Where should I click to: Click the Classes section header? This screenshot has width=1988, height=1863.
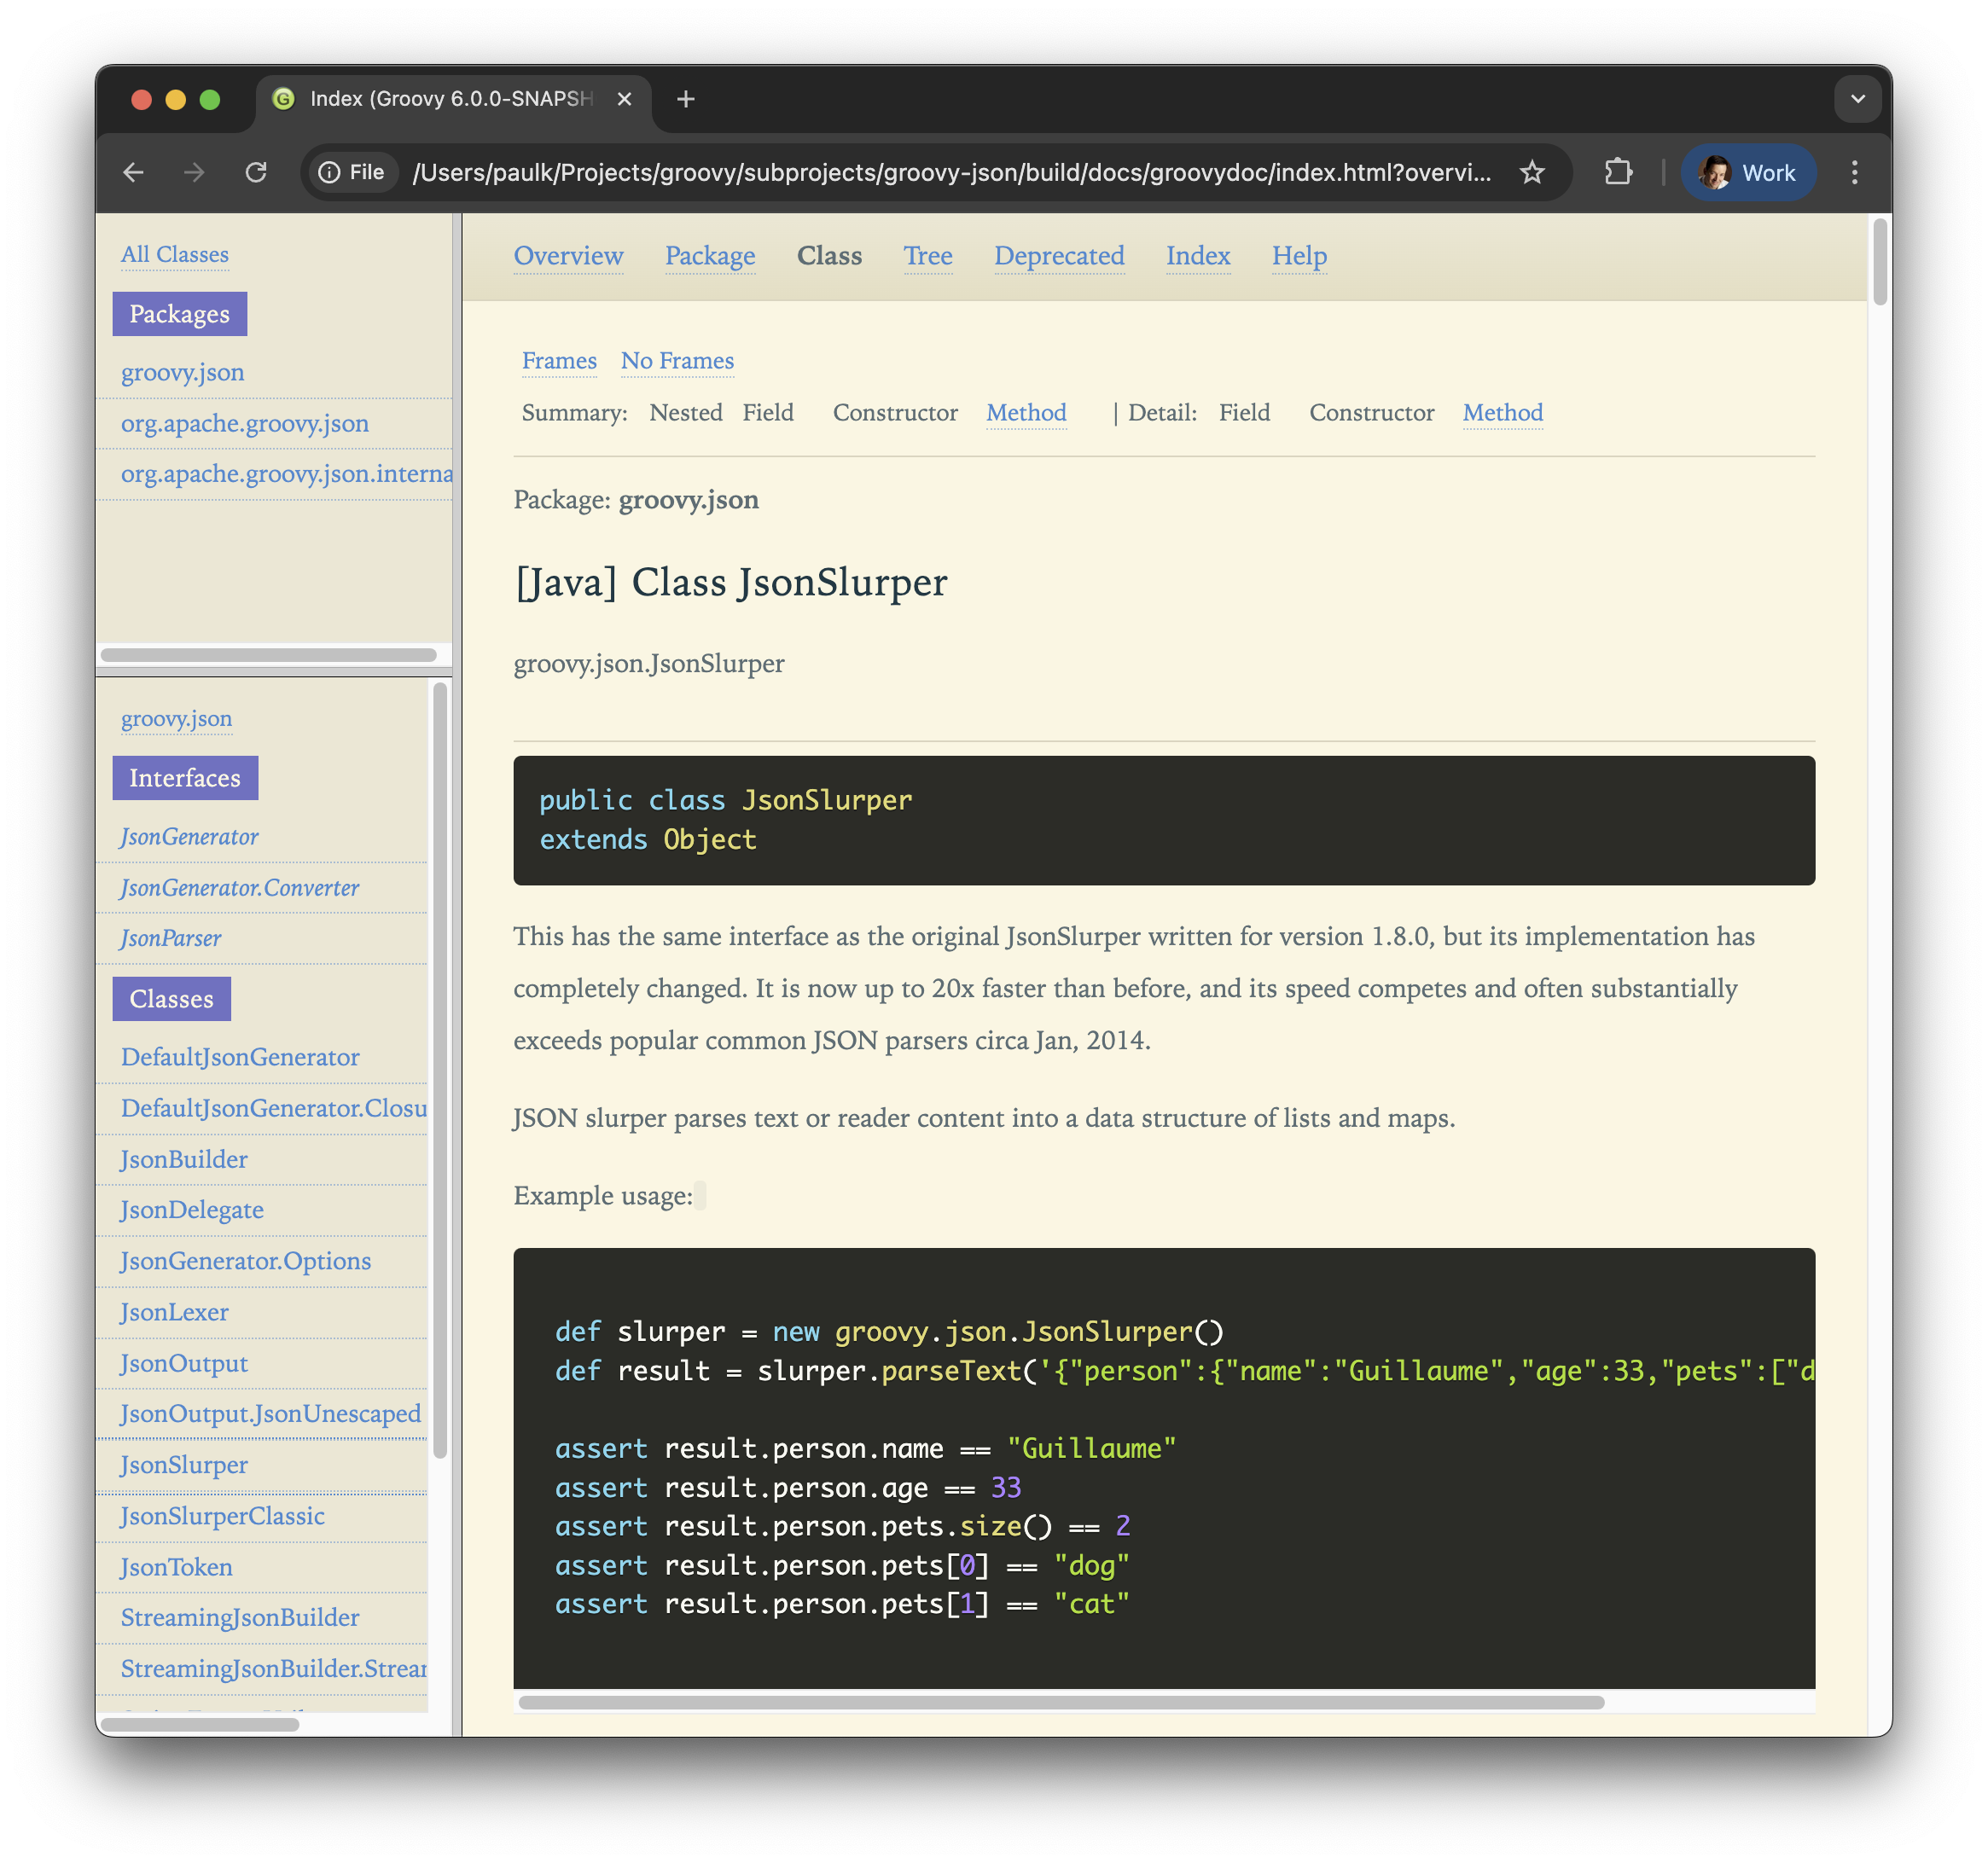point(172,999)
